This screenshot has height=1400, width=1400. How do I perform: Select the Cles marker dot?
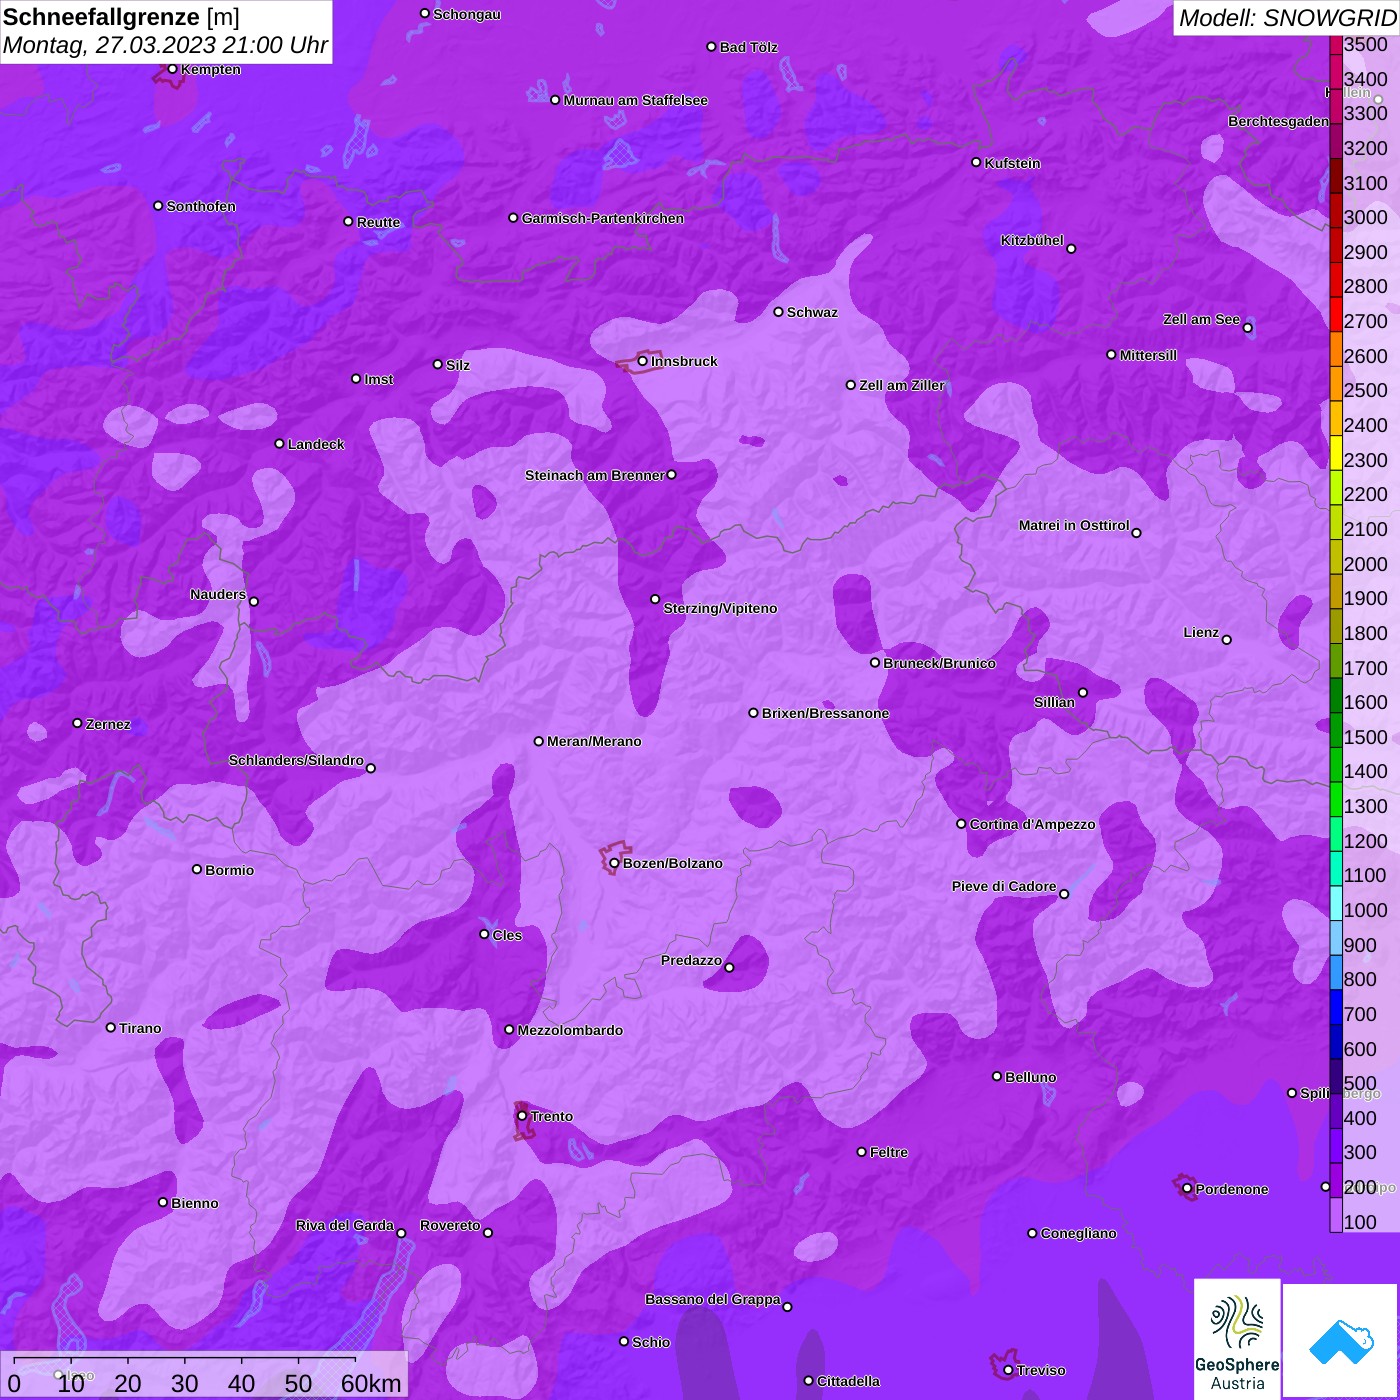(484, 934)
